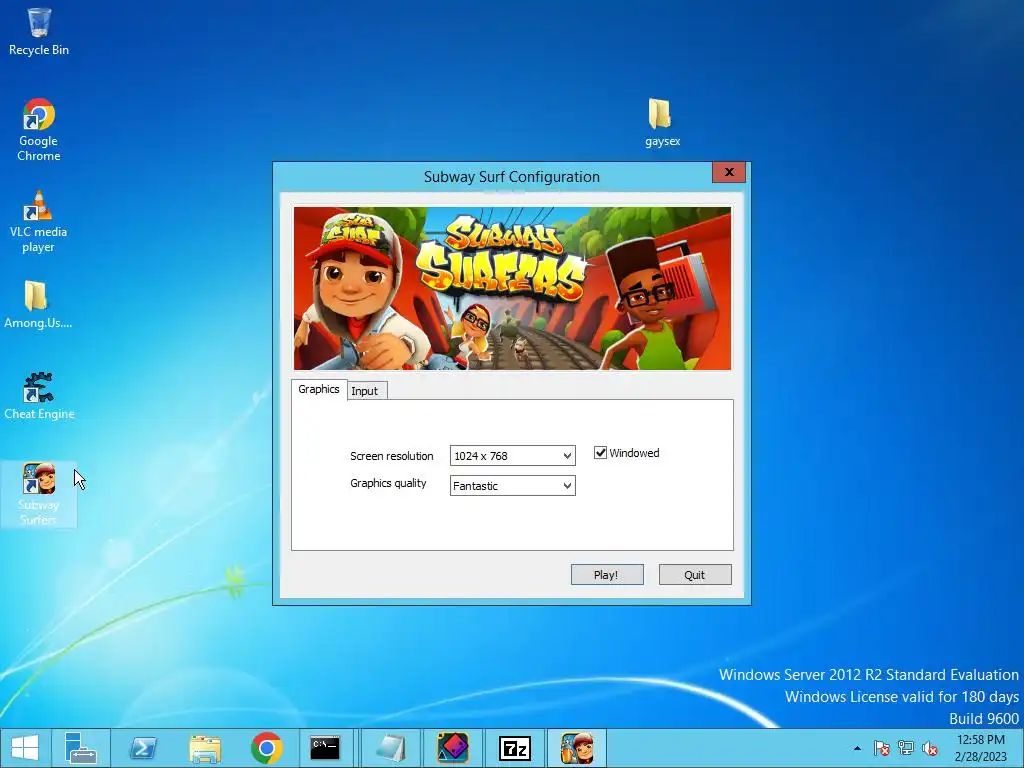Open the Action Center flag icon
The image size is (1024, 768).
(x=882, y=748)
